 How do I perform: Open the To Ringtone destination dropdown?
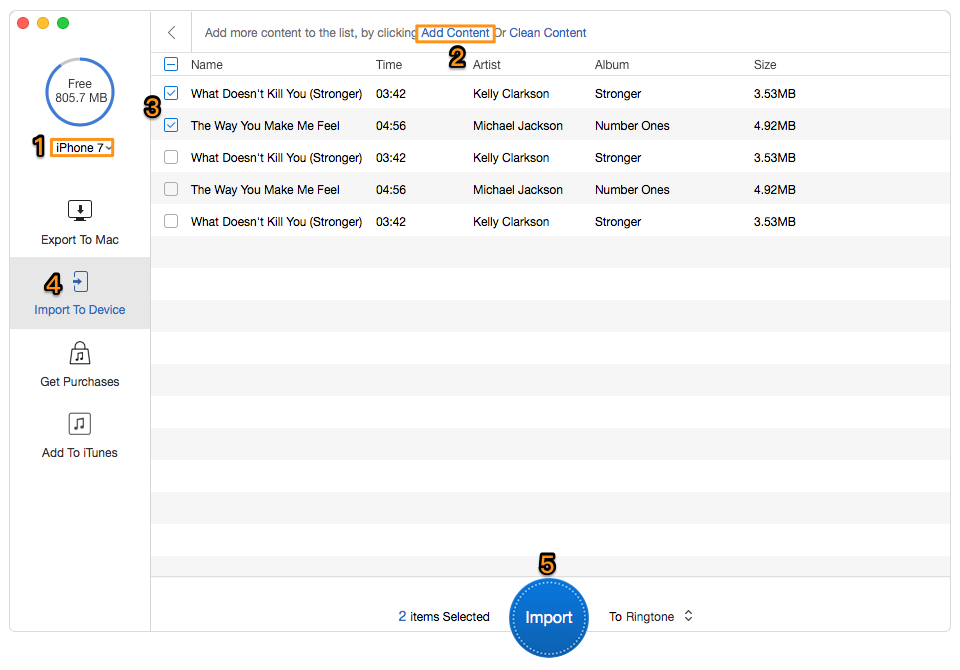click(x=651, y=616)
